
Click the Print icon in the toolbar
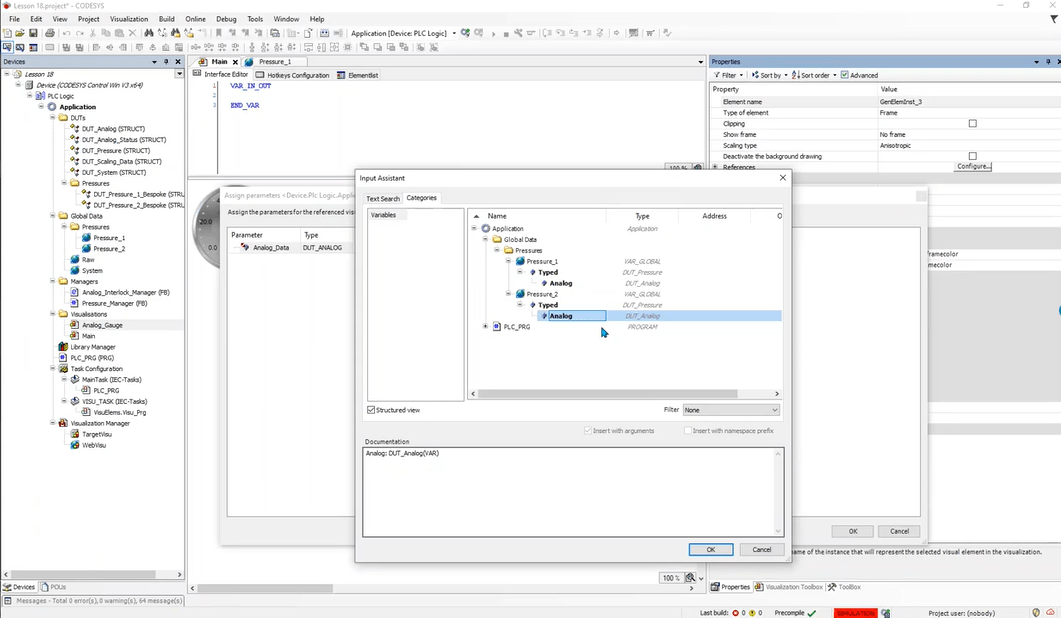pyautogui.click(x=49, y=32)
